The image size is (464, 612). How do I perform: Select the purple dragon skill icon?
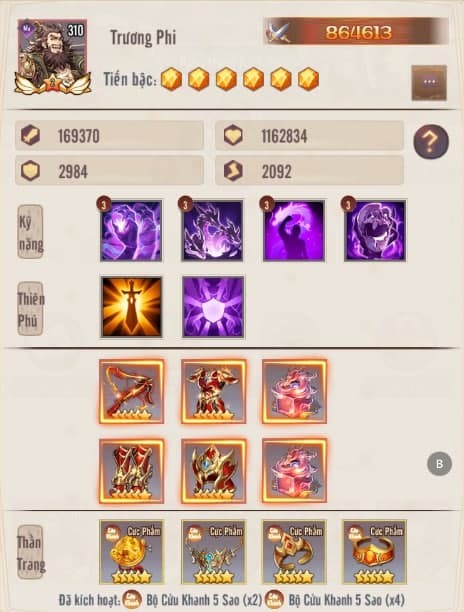(x=213, y=231)
